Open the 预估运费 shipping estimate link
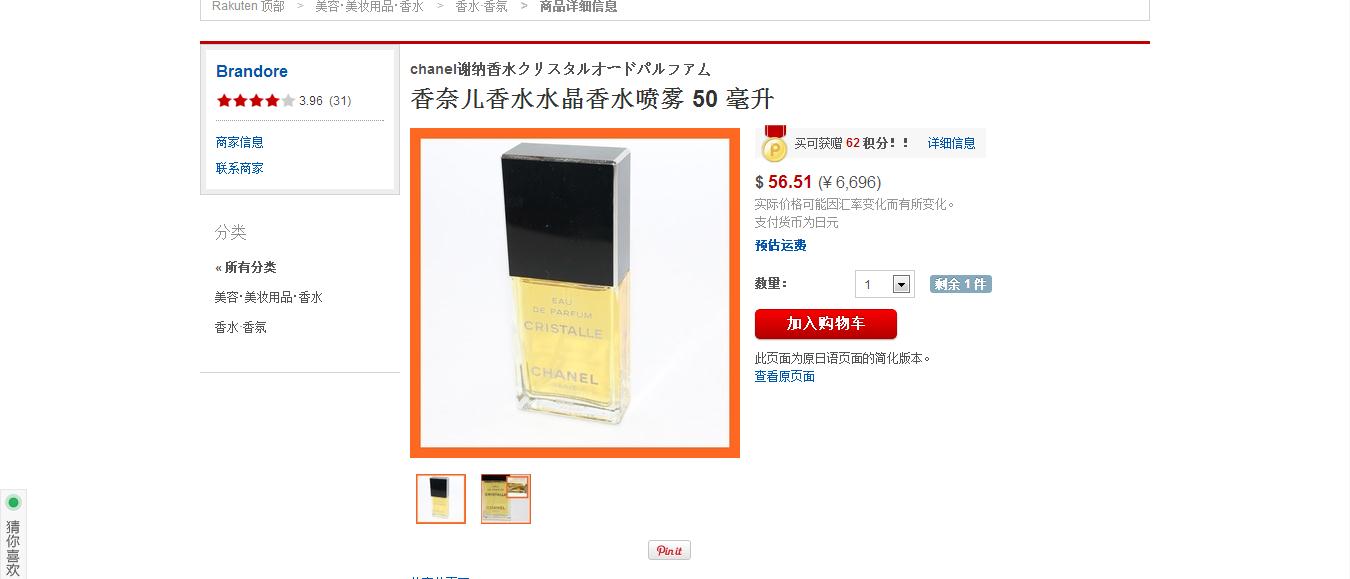Viewport: 1350px width, 579px height. [781, 245]
